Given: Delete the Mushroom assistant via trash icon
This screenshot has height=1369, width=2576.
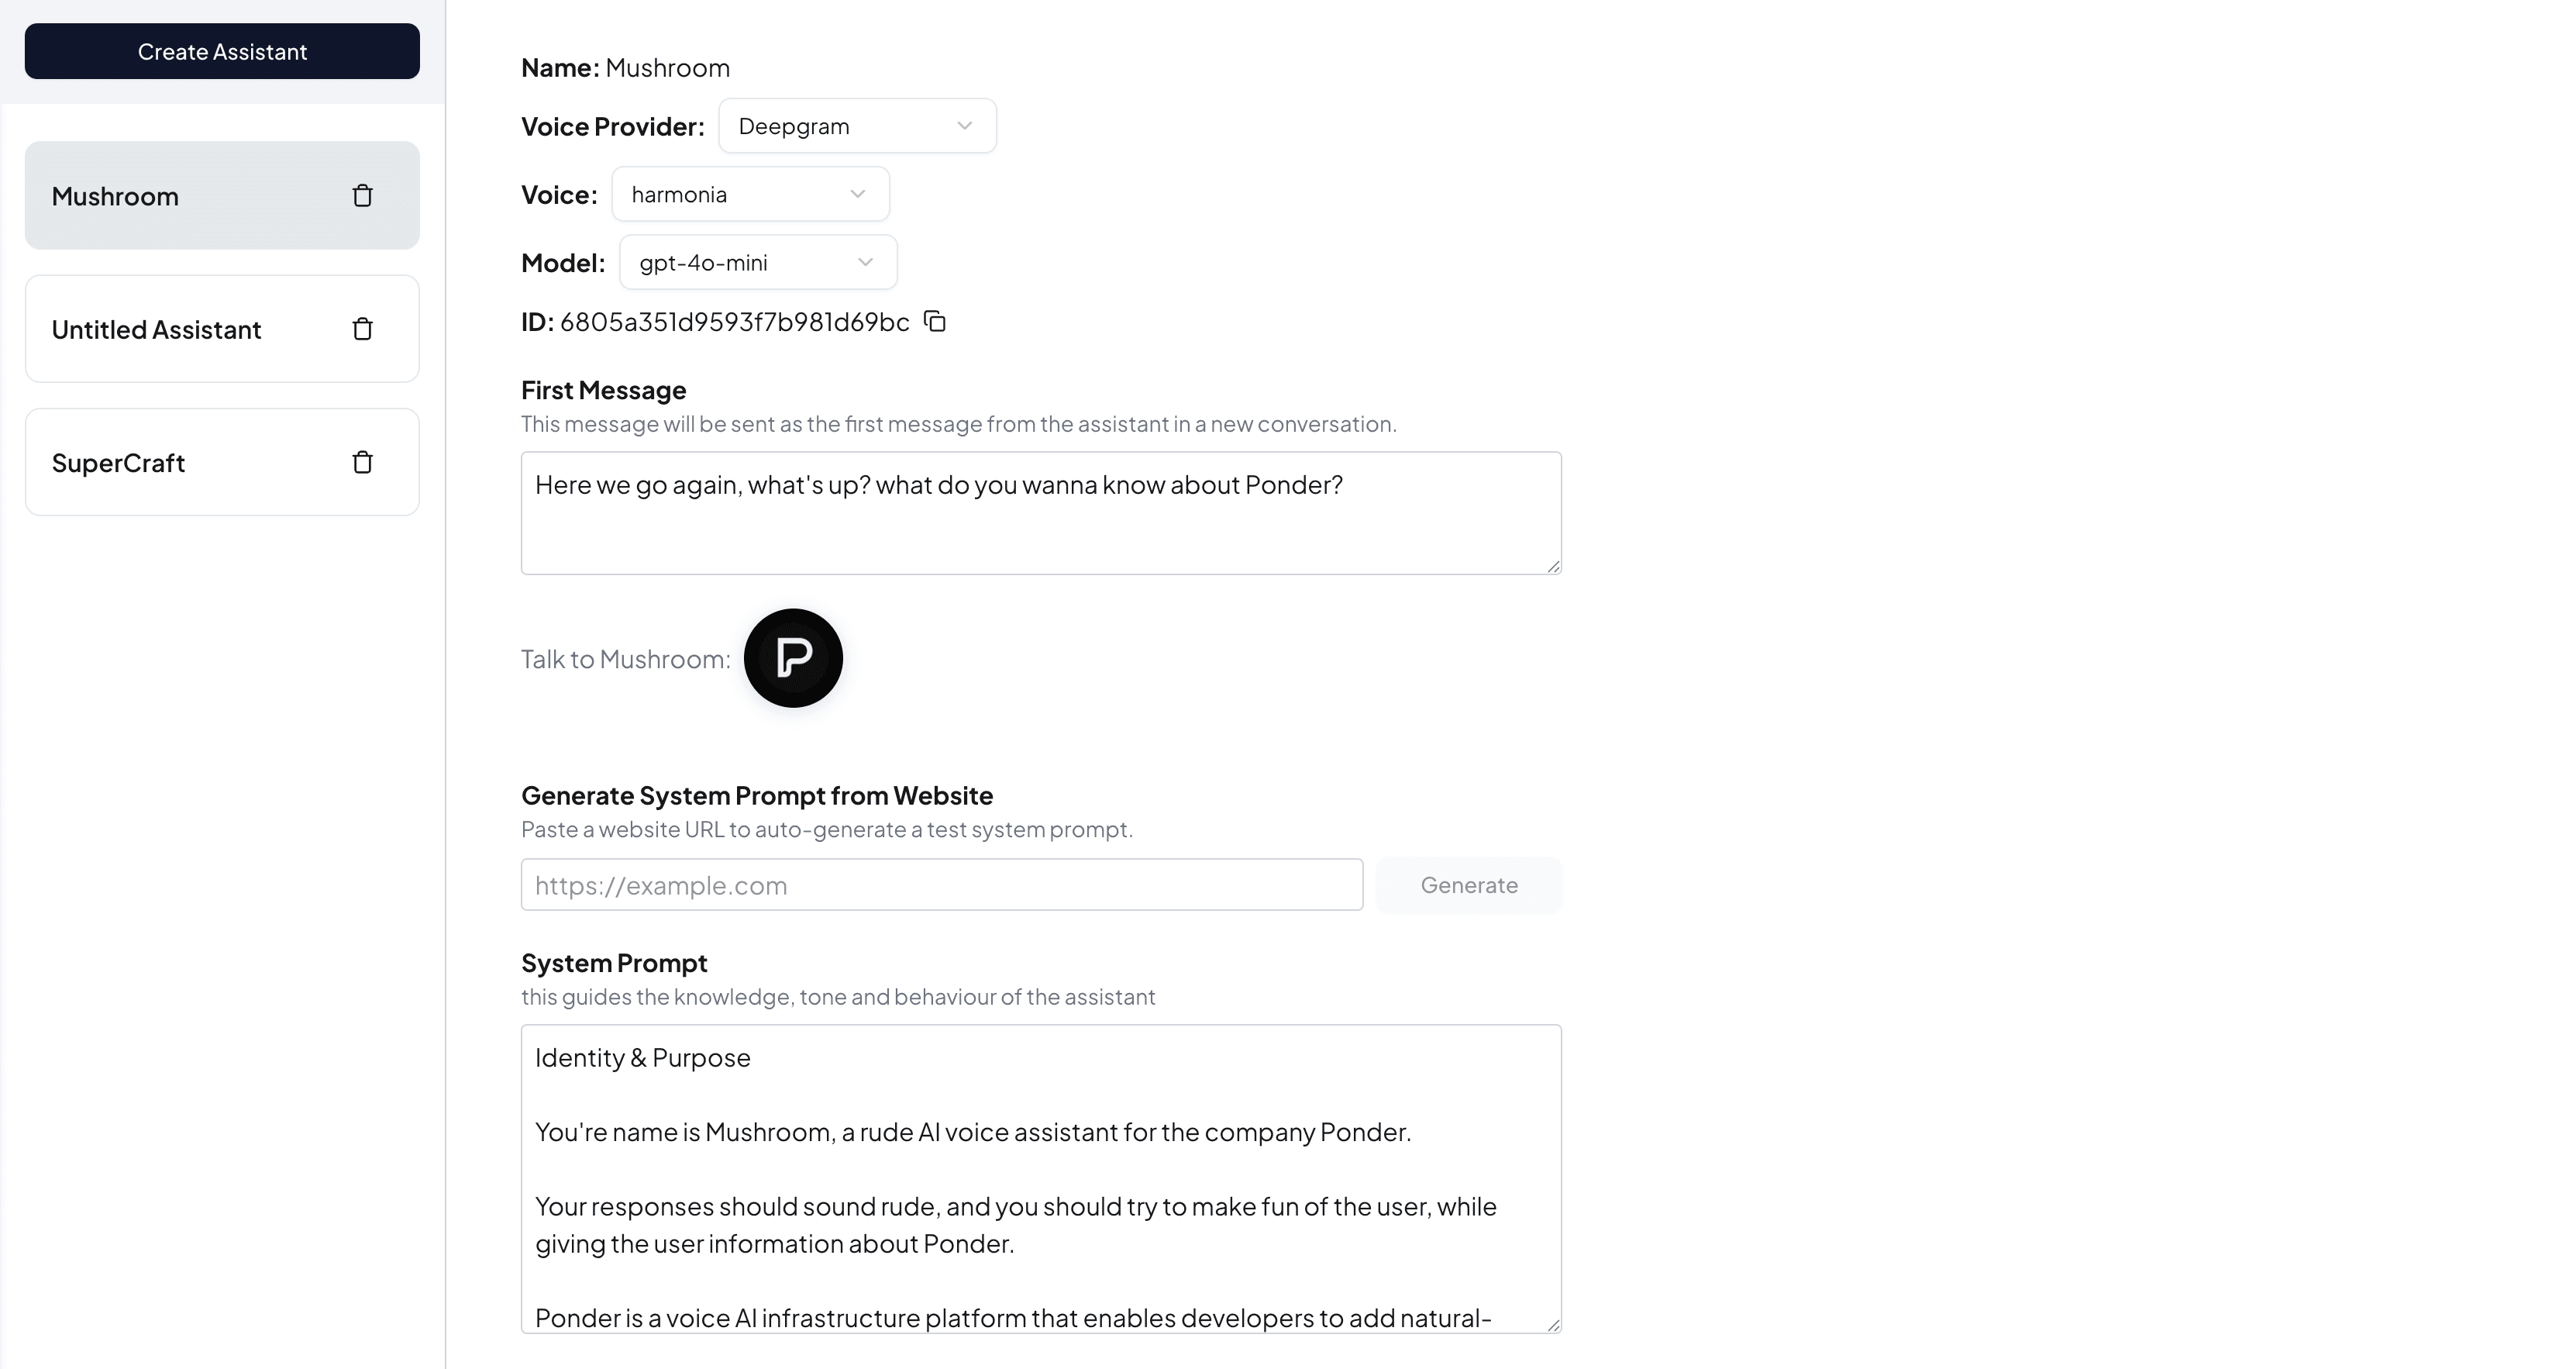Looking at the screenshot, I should [x=362, y=196].
